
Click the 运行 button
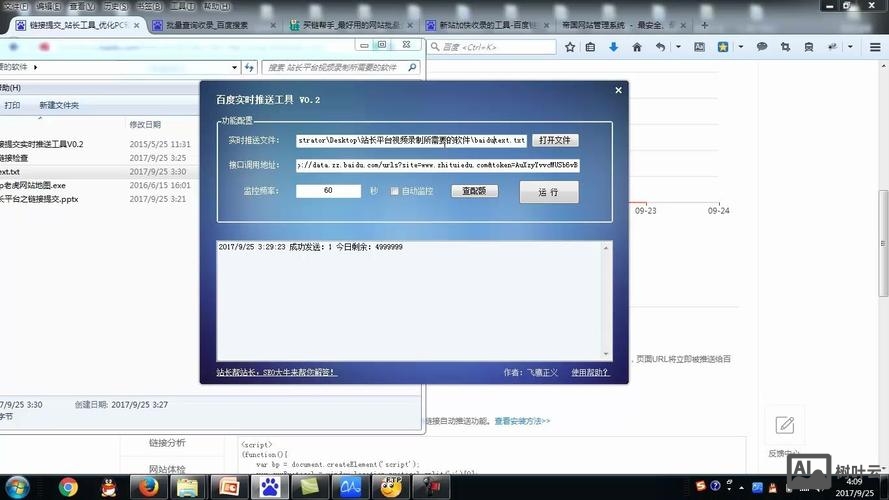549,192
